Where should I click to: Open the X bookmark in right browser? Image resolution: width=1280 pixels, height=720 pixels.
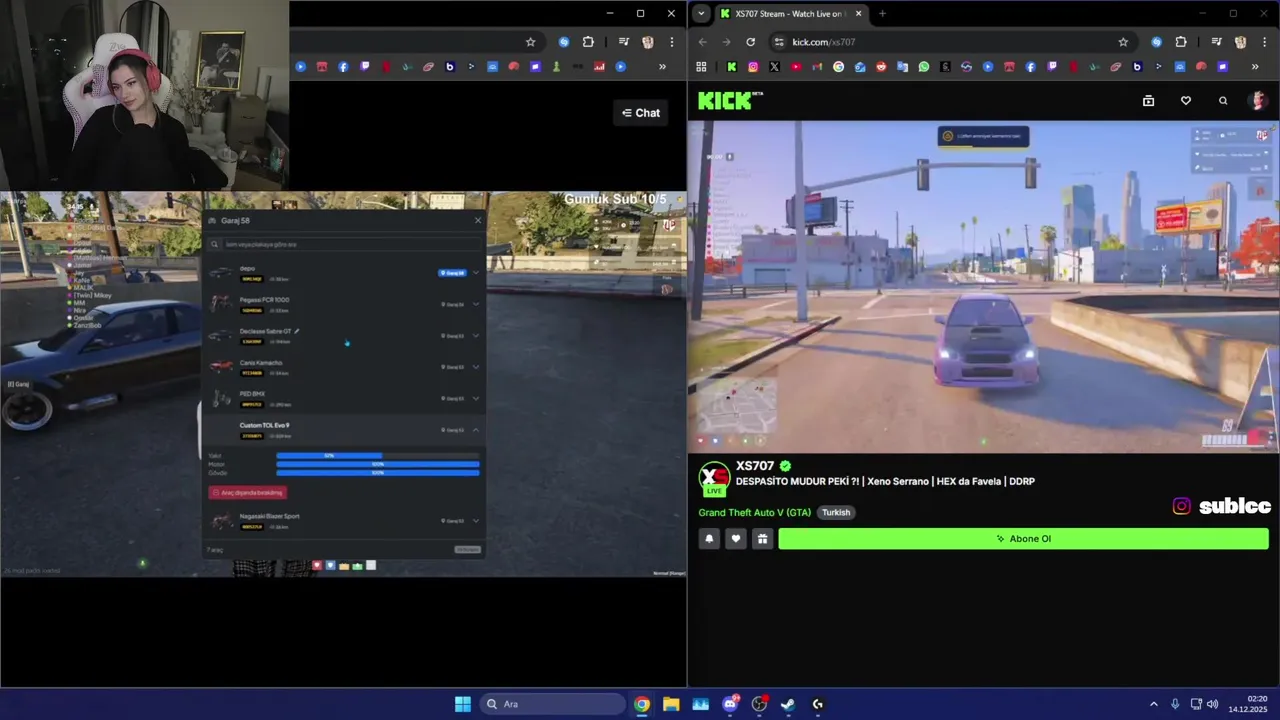775,67
